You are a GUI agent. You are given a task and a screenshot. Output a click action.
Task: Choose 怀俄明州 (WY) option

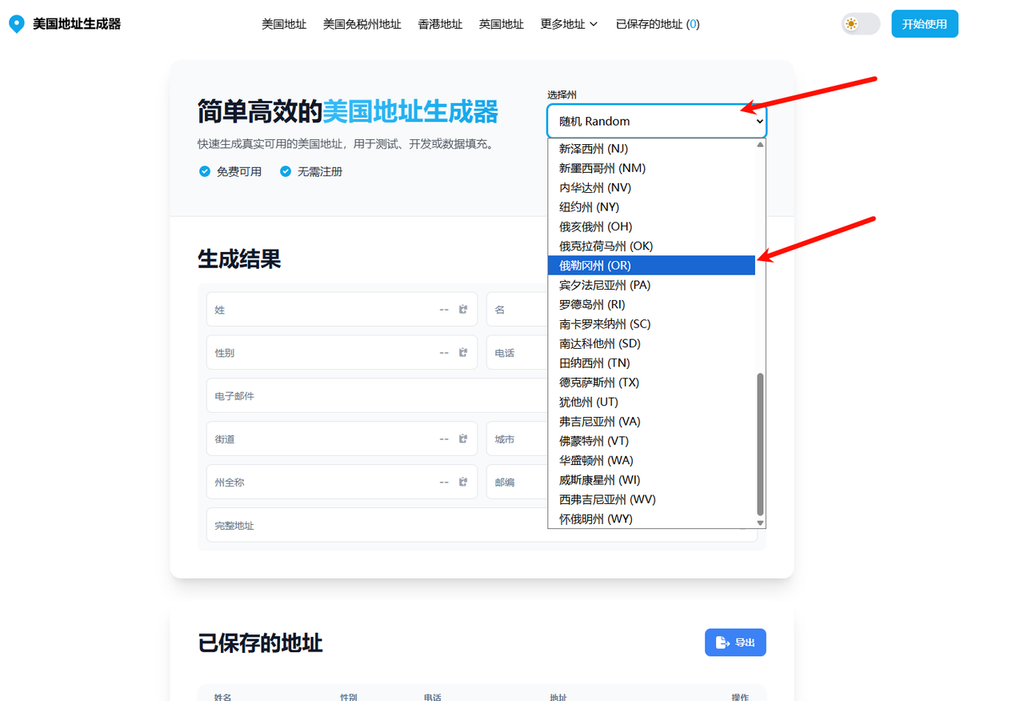tap(651, 519)
